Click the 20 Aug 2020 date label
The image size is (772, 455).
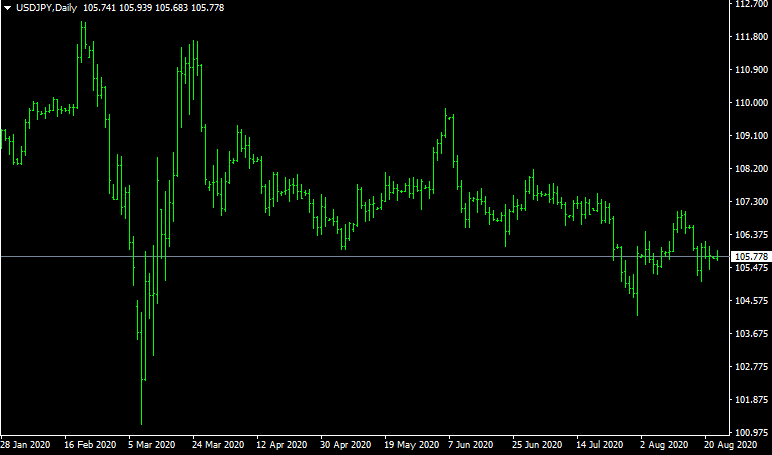[730, 445]
